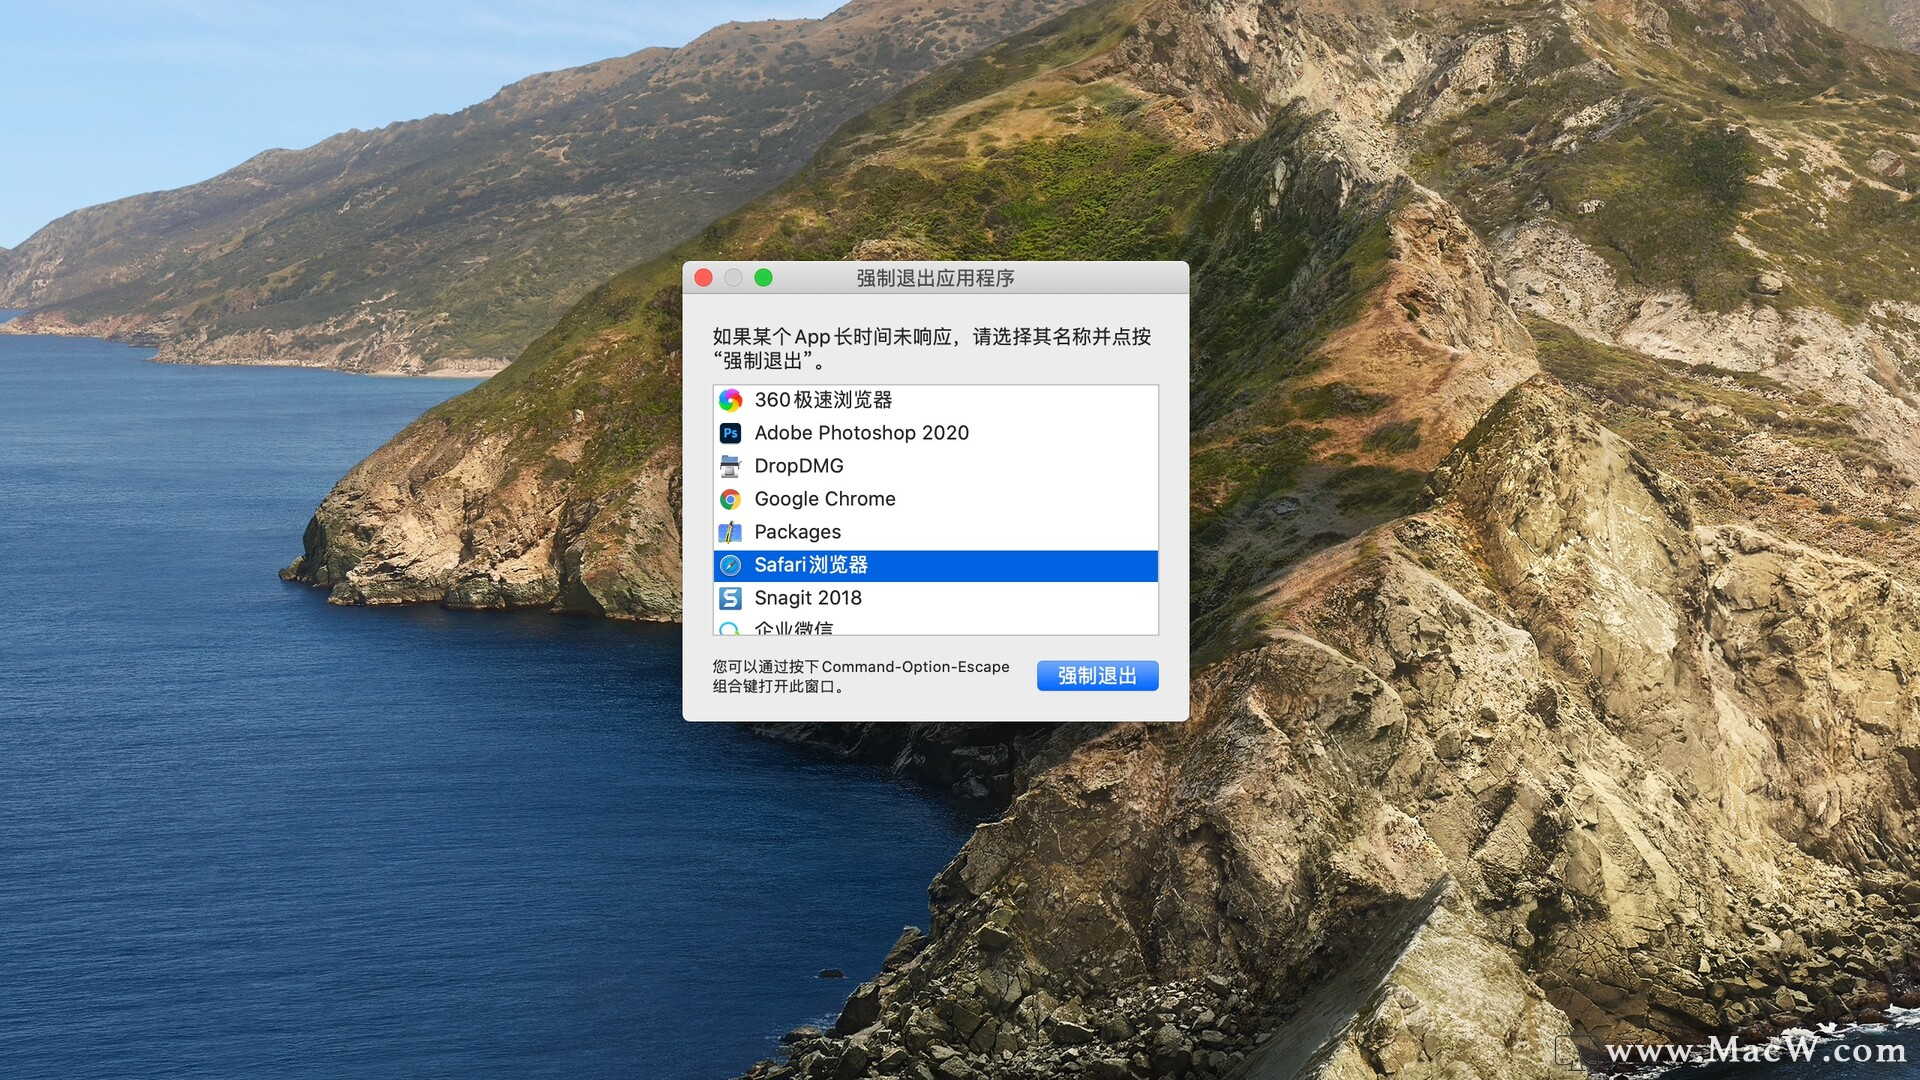Close the Force Quit window with red button

click(704, 278)
